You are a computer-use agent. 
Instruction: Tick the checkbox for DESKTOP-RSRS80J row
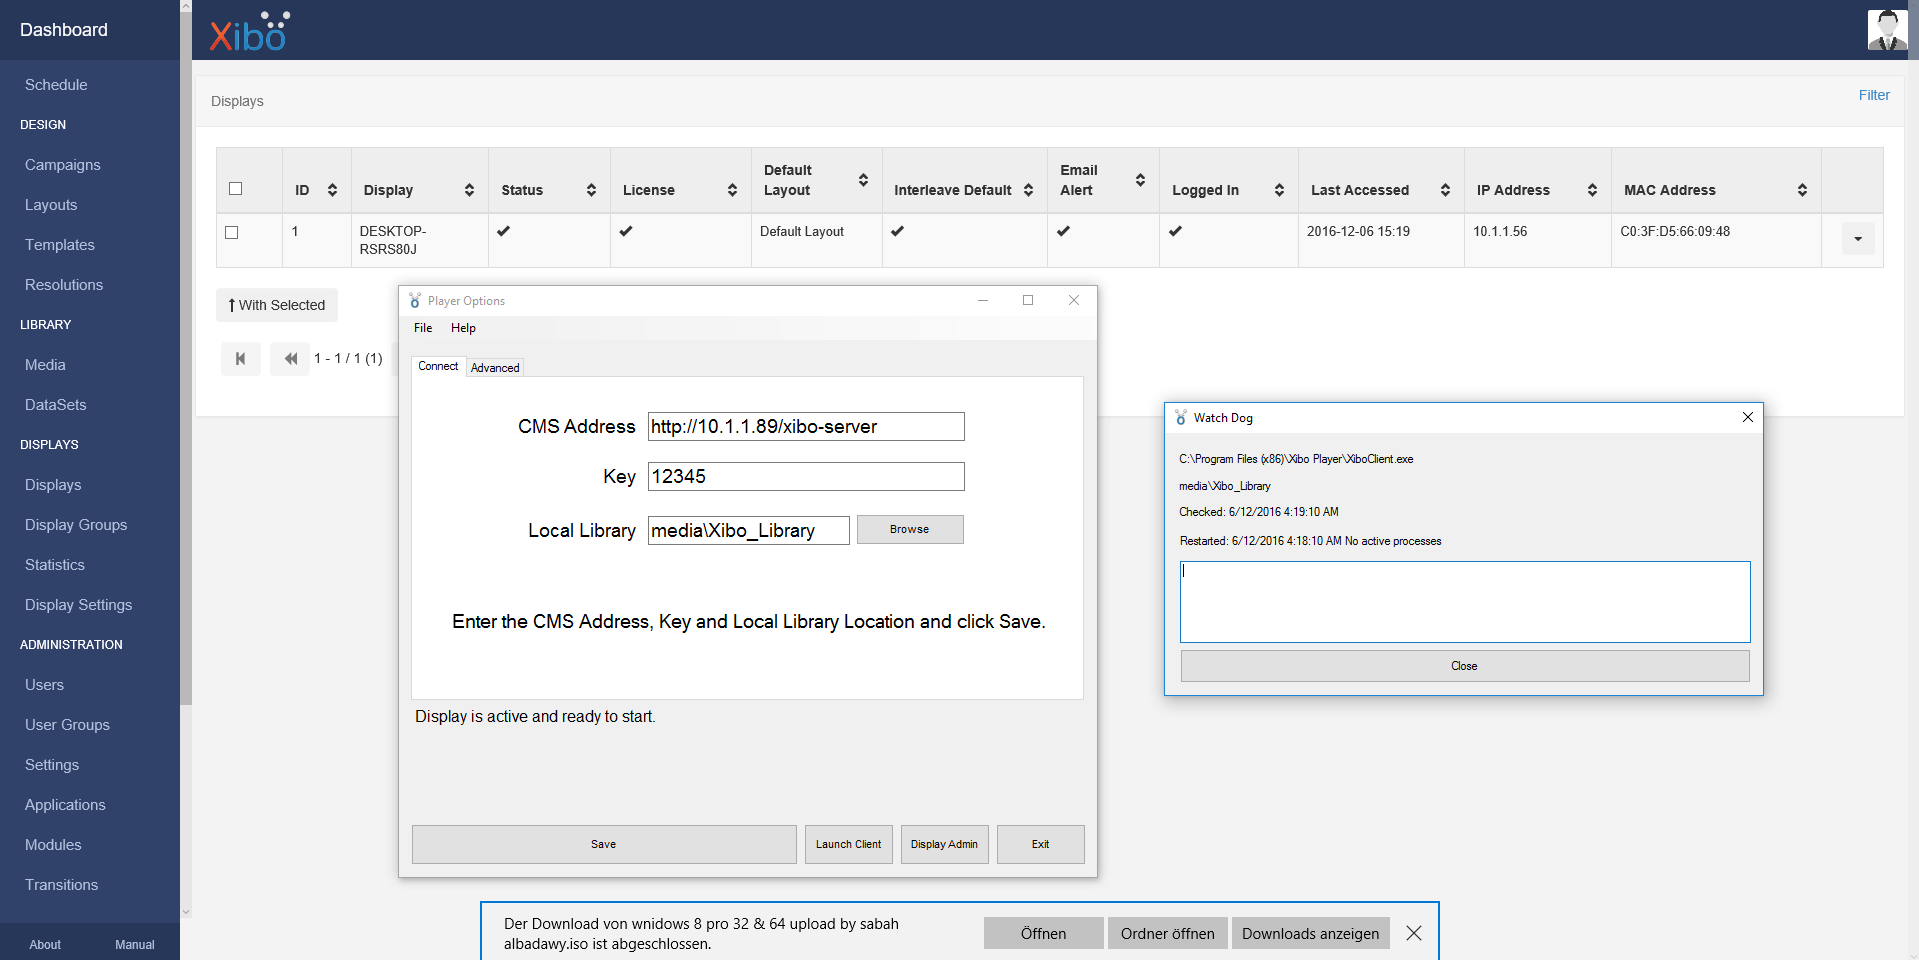coord(232,232)
